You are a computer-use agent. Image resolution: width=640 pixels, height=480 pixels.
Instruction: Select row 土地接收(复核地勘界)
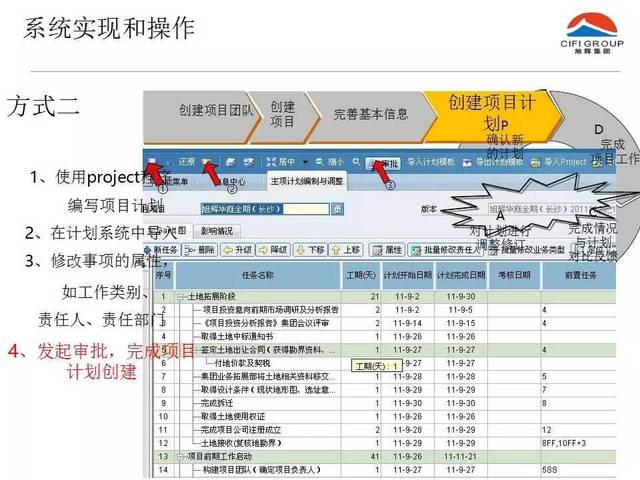pos(384,443)
